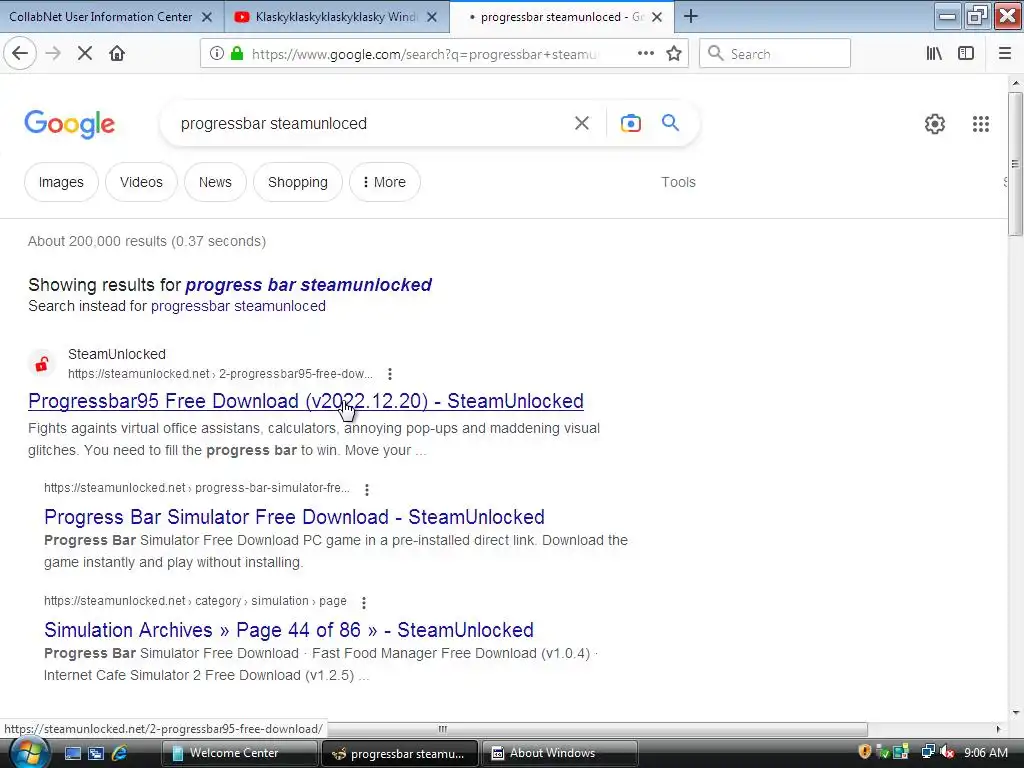Click the green padlock security icon

click(x=237, y=54)
